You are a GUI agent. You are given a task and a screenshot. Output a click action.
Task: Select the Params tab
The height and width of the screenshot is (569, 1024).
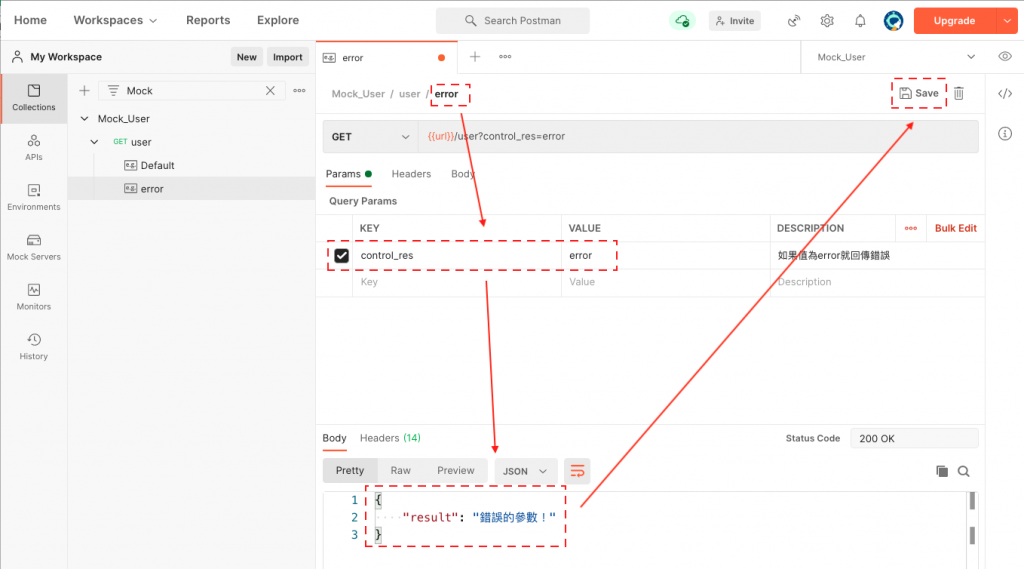[349, 174]
